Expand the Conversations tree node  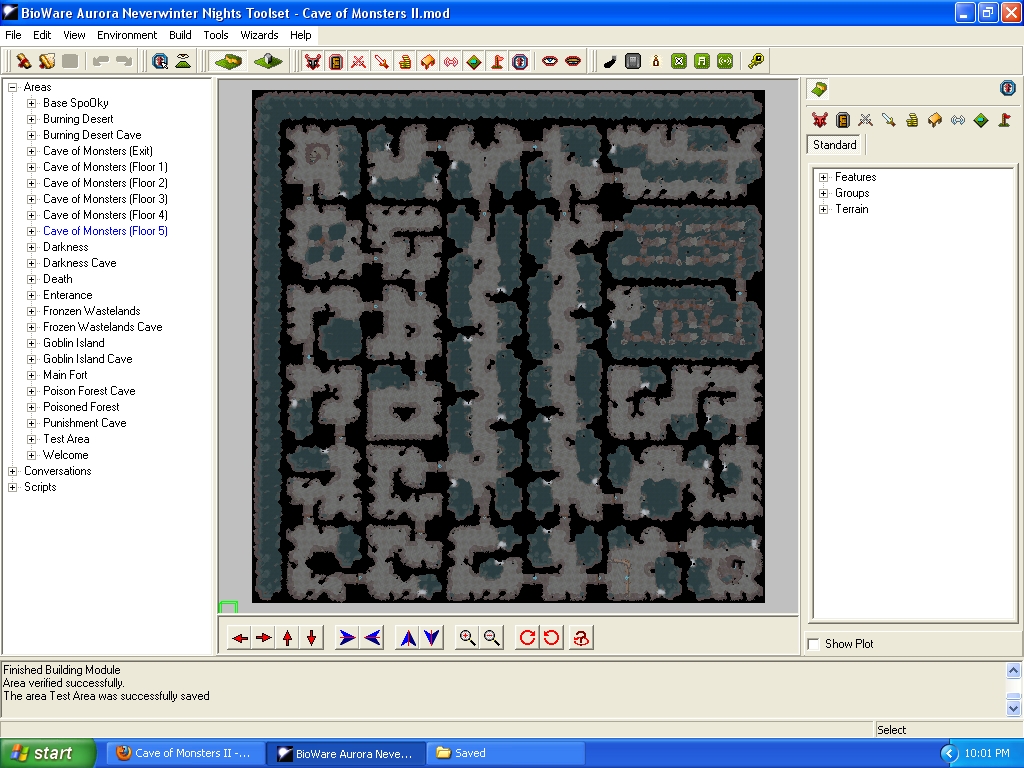[x=13, y=471]
